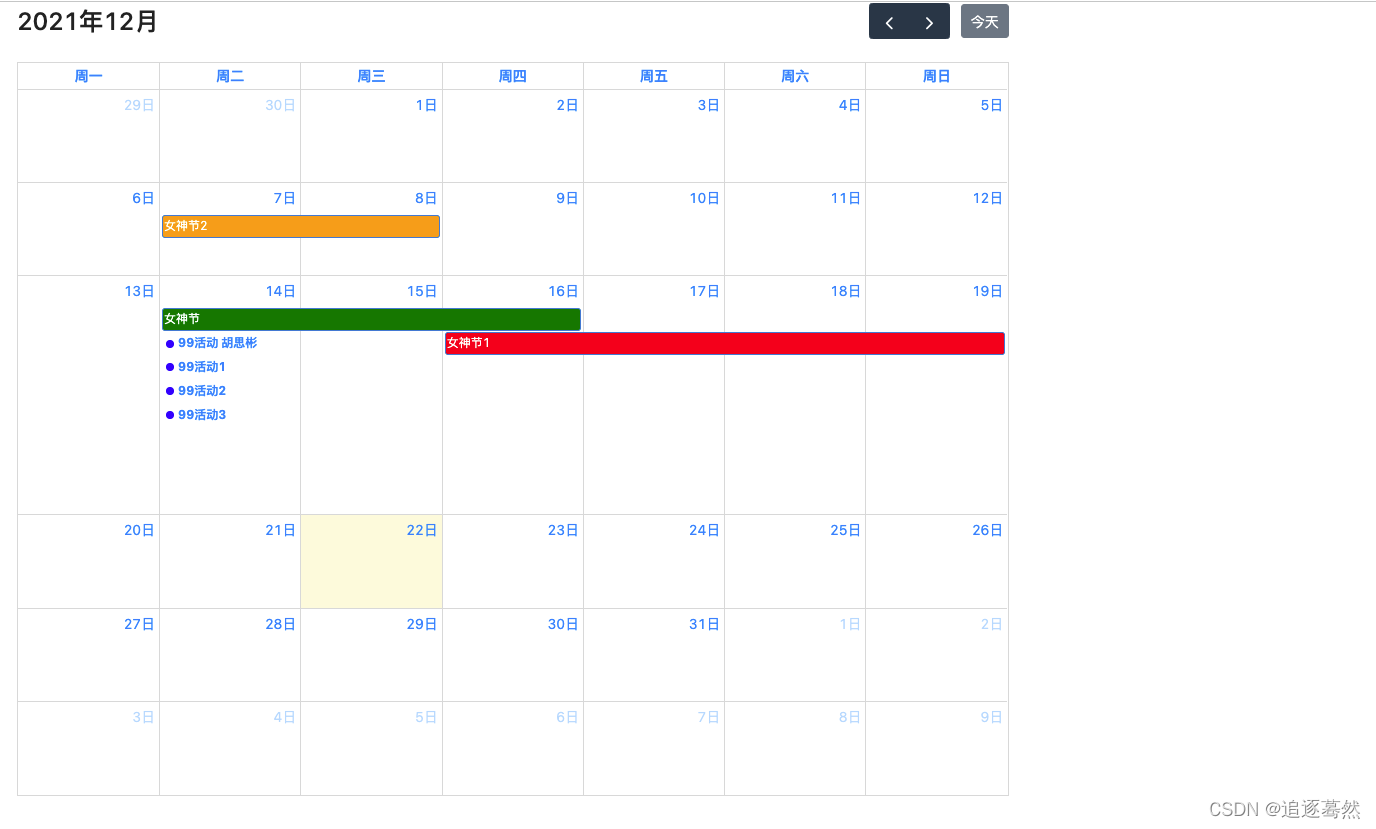Click the right arrow to view next month

point(928,21)
